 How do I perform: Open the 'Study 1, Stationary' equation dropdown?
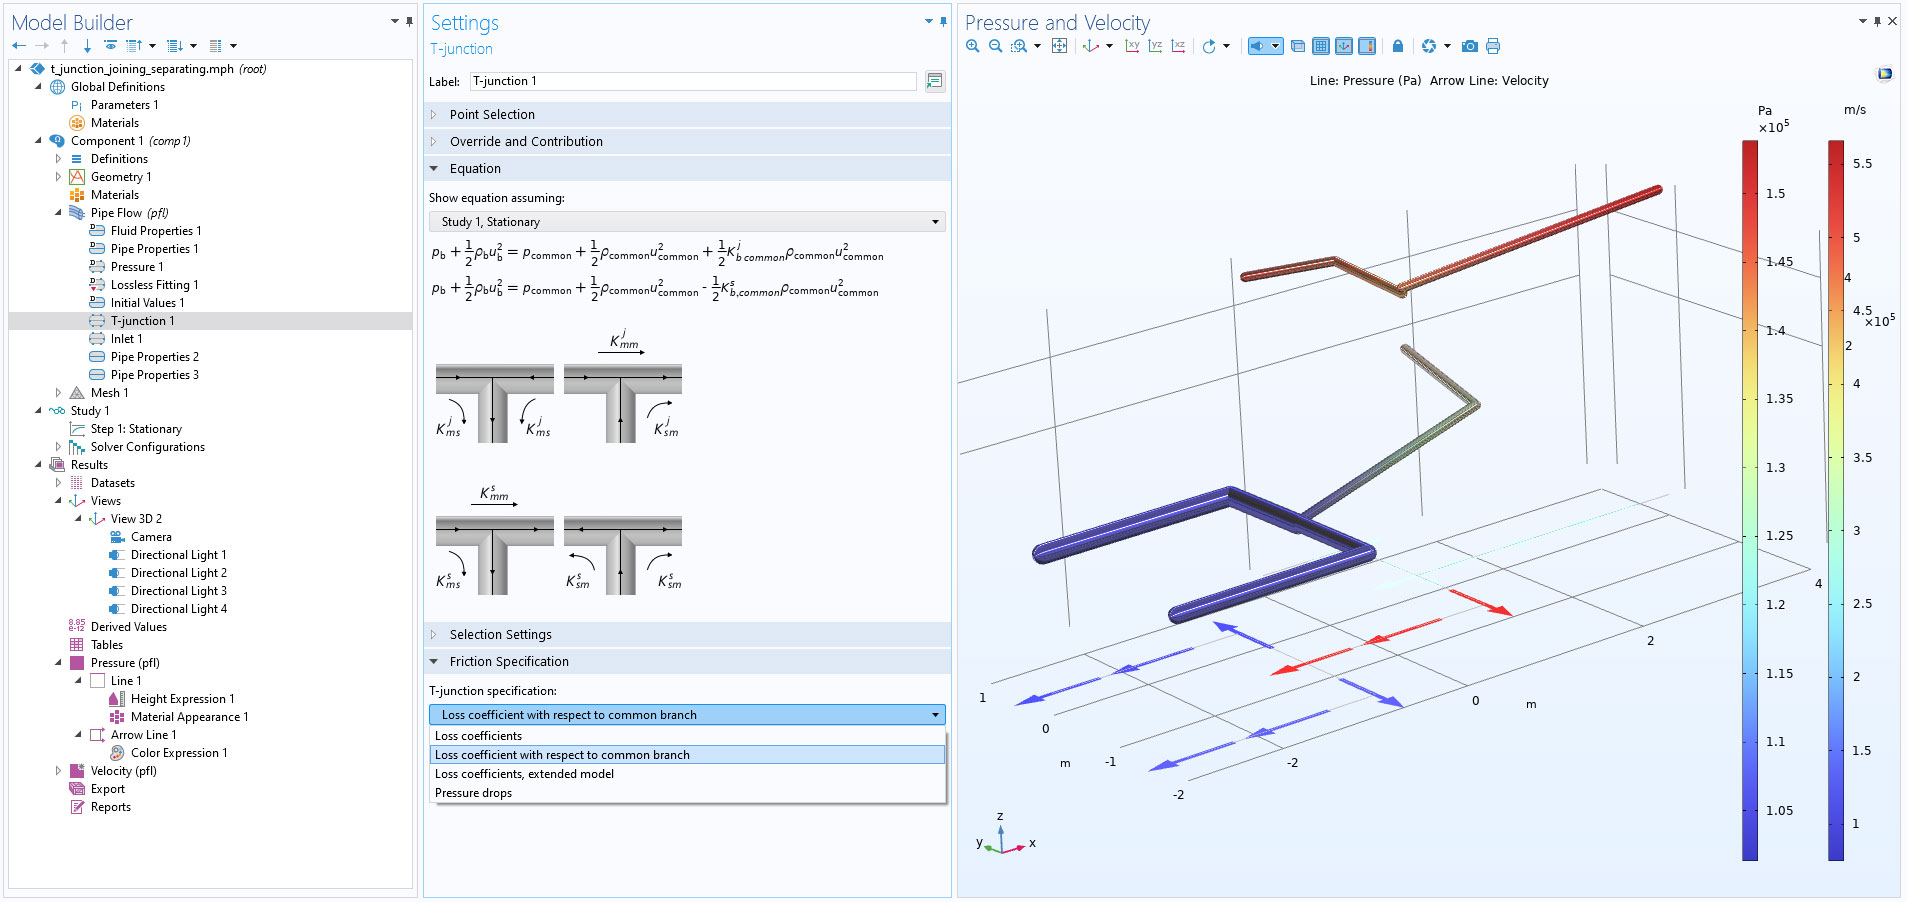[x=686, y=222]
